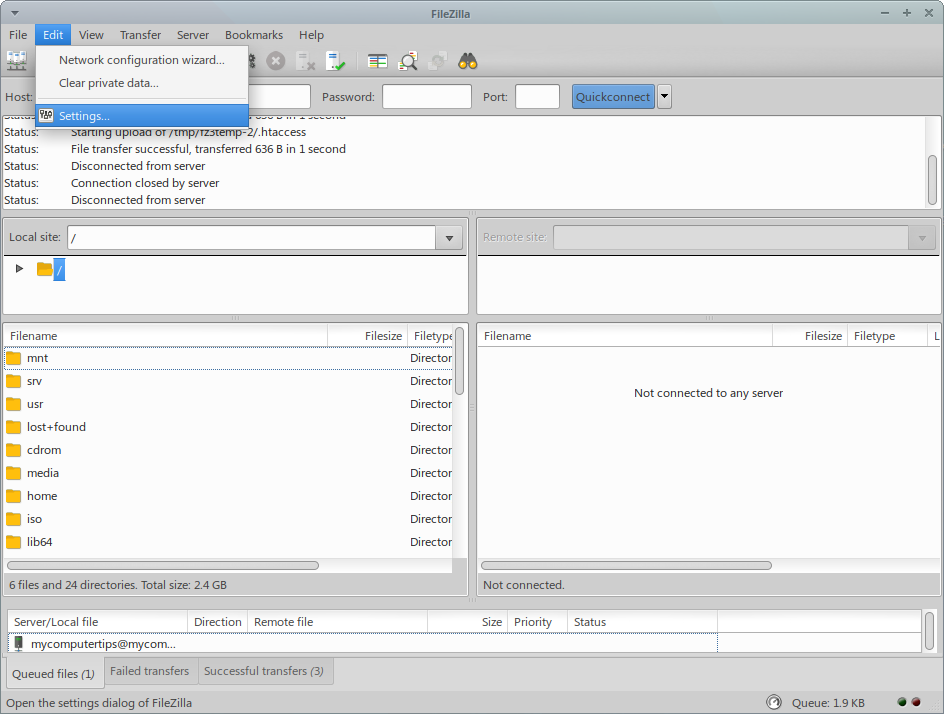The image size is (944, 714).
Task: Click the magnifier over files toolbar icon
Action: pyautogui.click(x=408, y=61)
